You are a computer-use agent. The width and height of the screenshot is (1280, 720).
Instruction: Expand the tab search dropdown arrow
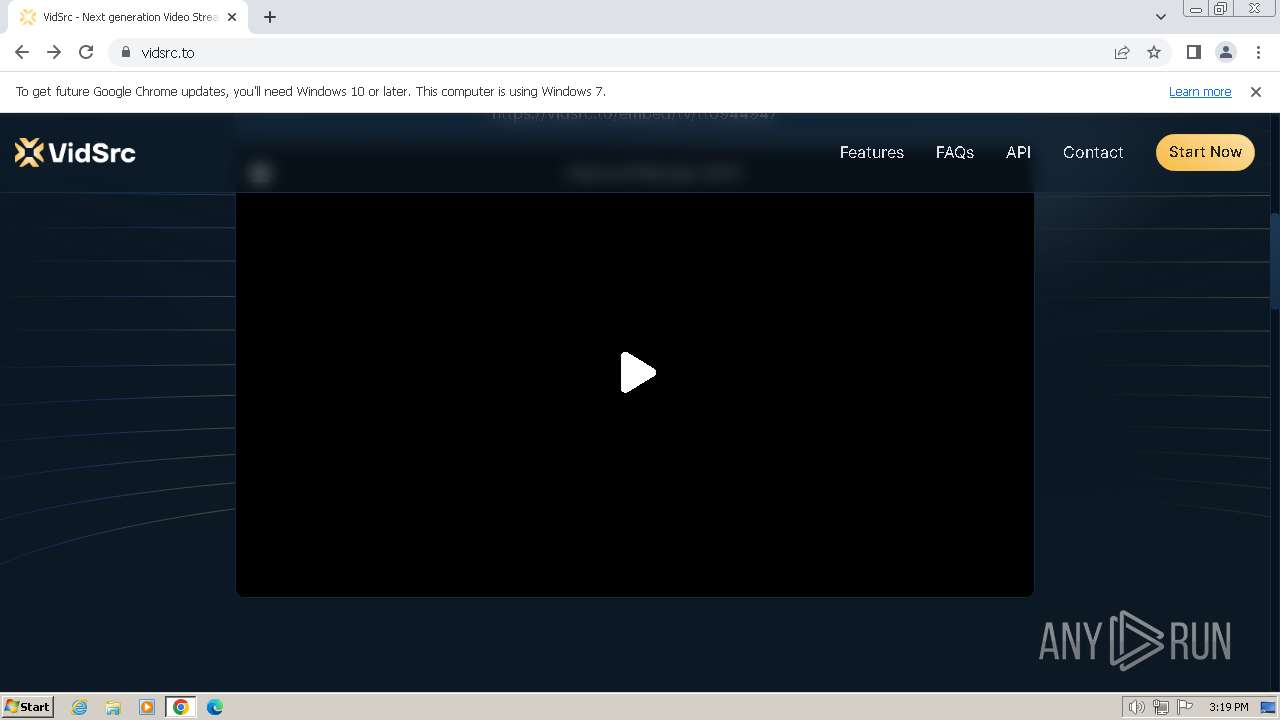[x=1160, y=17]
